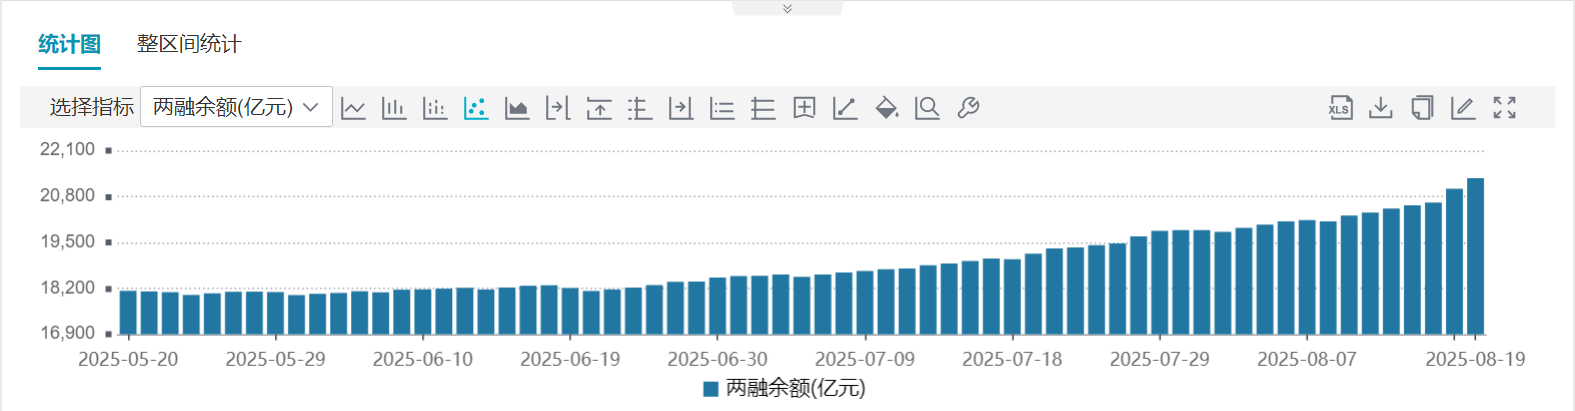Download the chart image

pyautogui.click(x=1381, y=108)
